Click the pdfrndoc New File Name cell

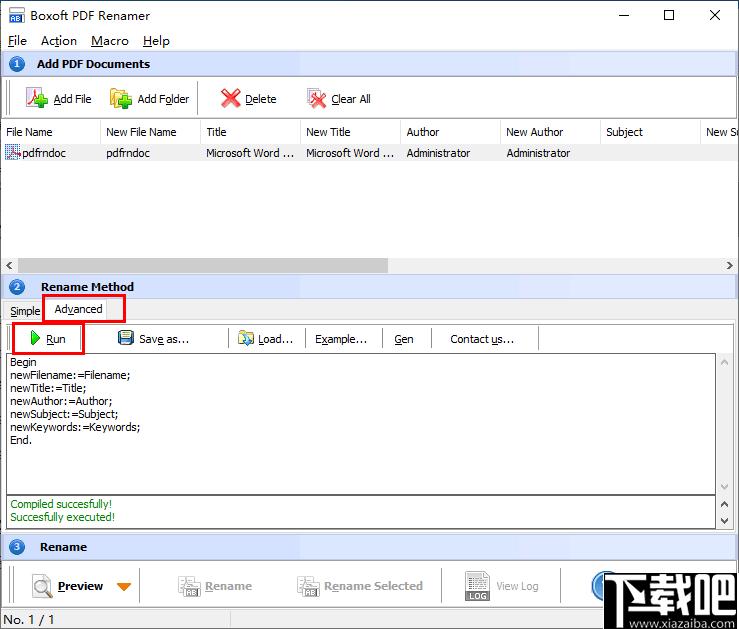pos(128,153)
